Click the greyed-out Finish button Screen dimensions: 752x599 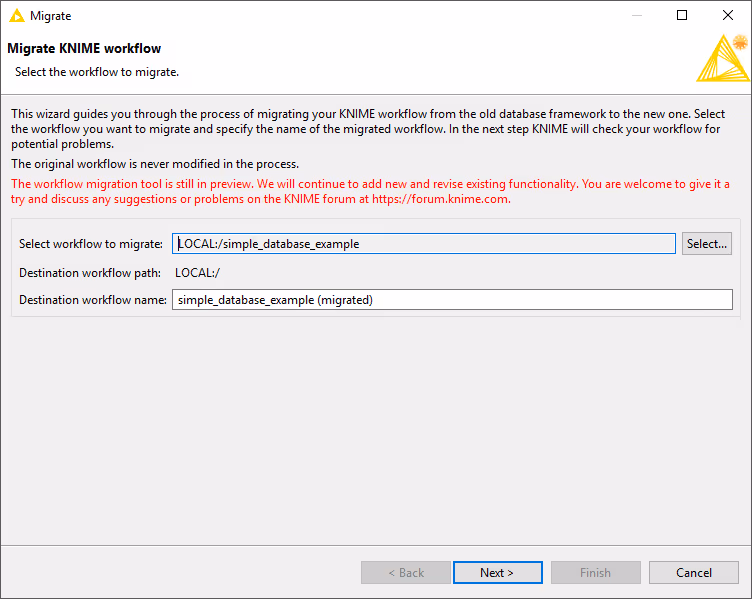click(x=595, y=573)
